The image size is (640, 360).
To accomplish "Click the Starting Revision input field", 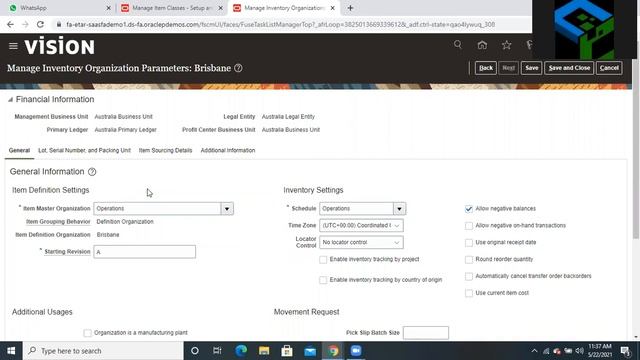I will [x=144, y=252].
